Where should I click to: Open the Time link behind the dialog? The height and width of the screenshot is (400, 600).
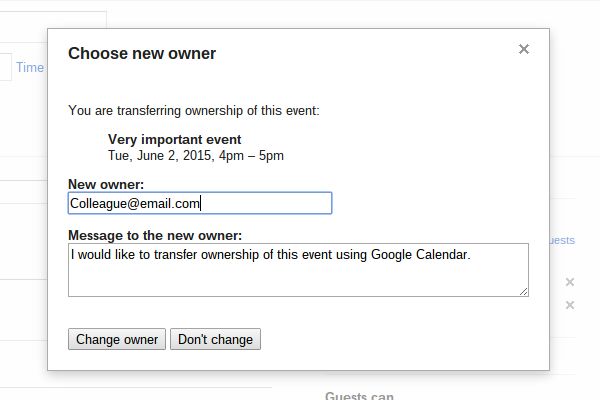click(x=30, y=68)
